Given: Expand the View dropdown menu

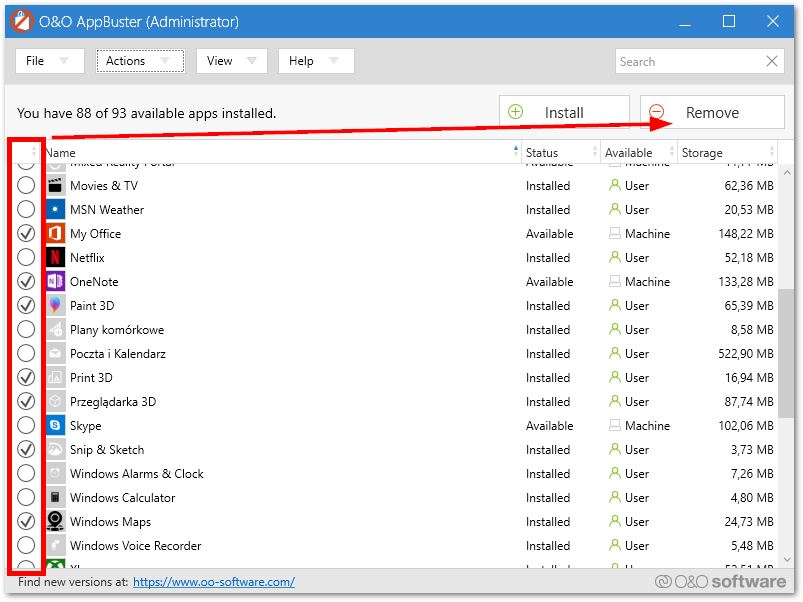Looking at the screenshot, I should [x=232, y=61].
